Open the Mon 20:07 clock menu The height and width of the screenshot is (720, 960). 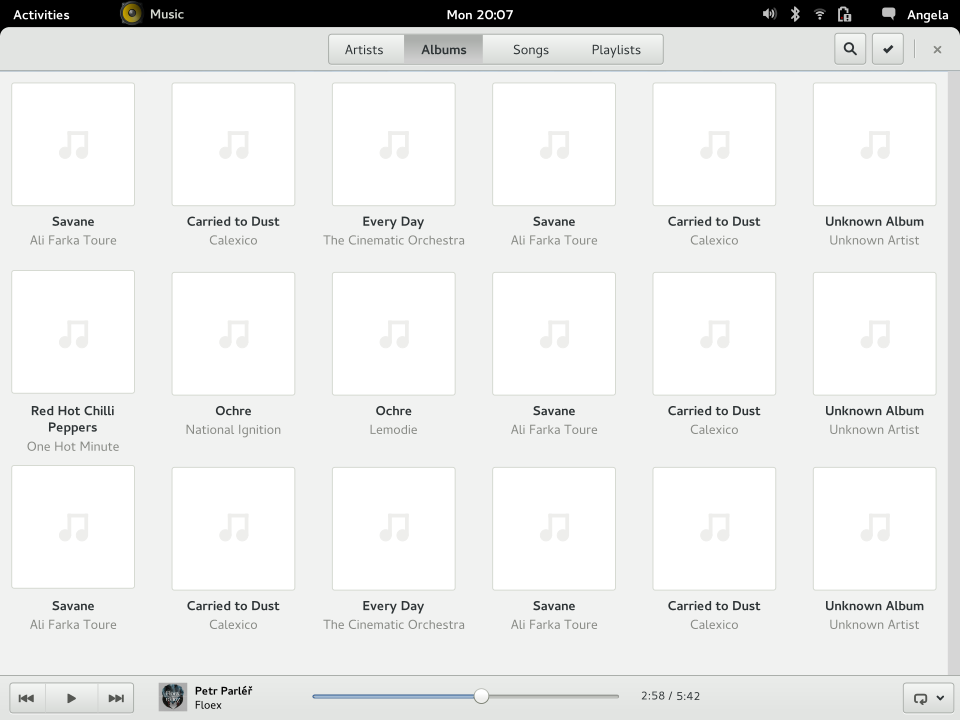pyautogui.click(x=479, y=14)
